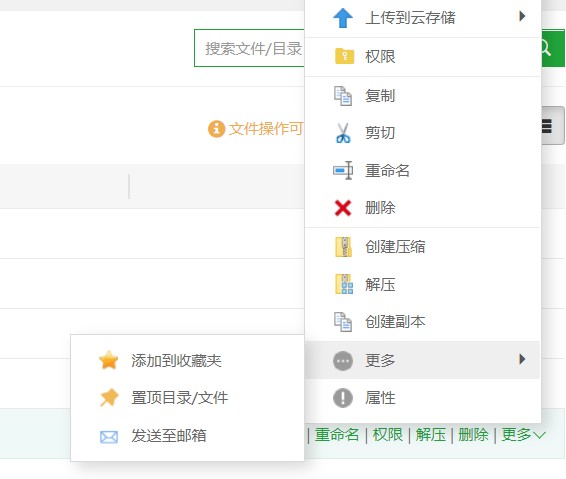Click the rename text cursor icon
This screenshot has height=479, width=566.
(x=343, y=170)
